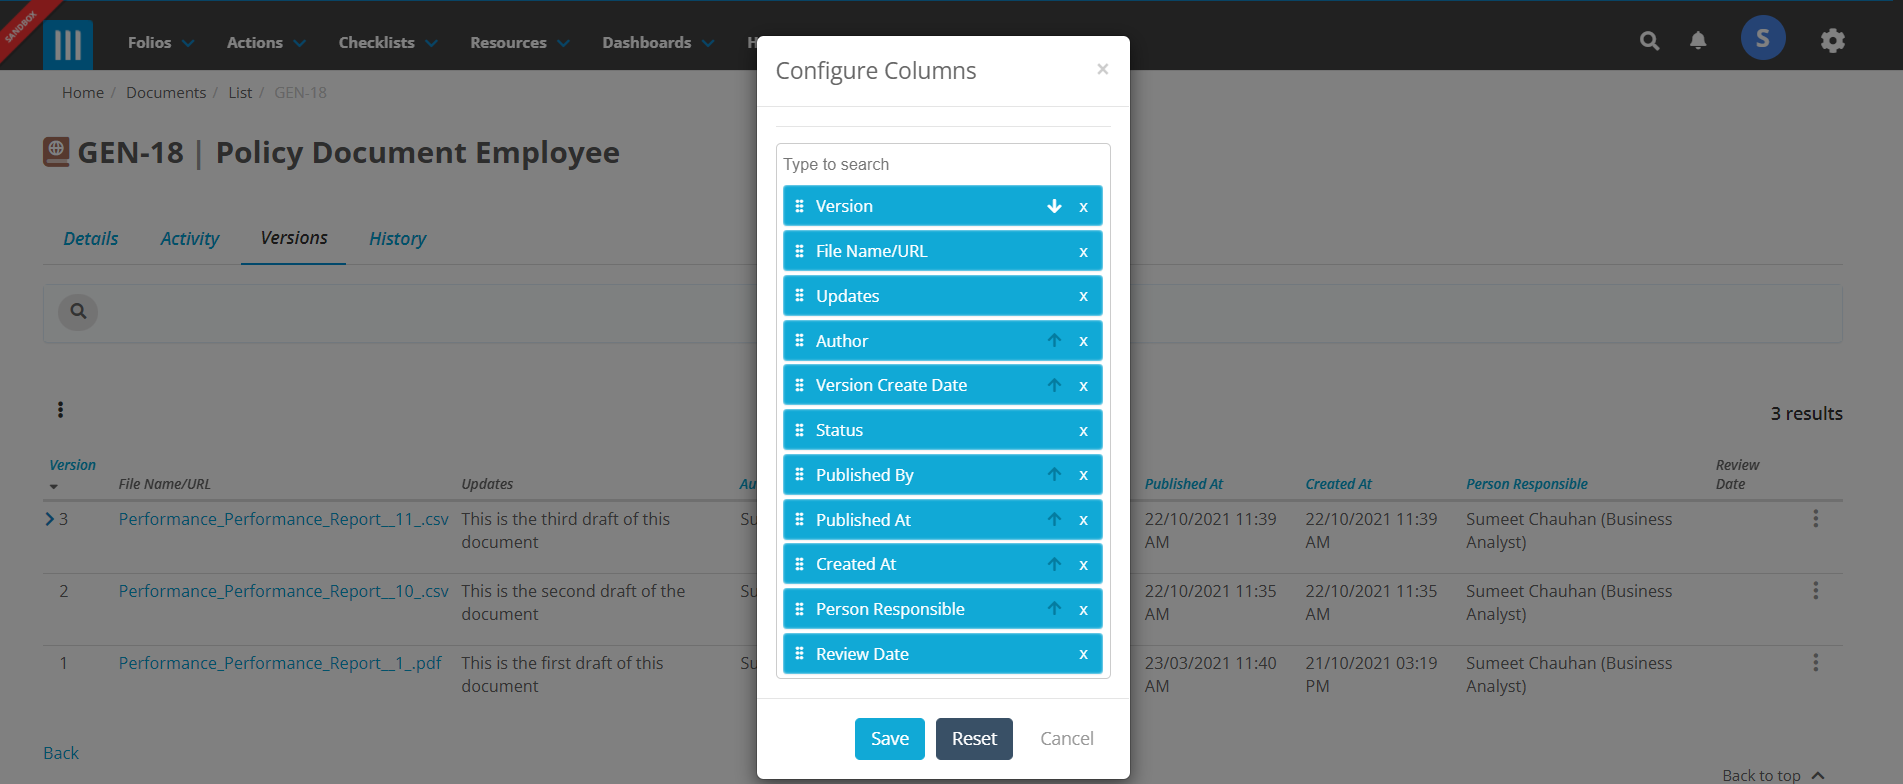
Task: Grab the drag handle for Updates column
Action: click(799, 296)
